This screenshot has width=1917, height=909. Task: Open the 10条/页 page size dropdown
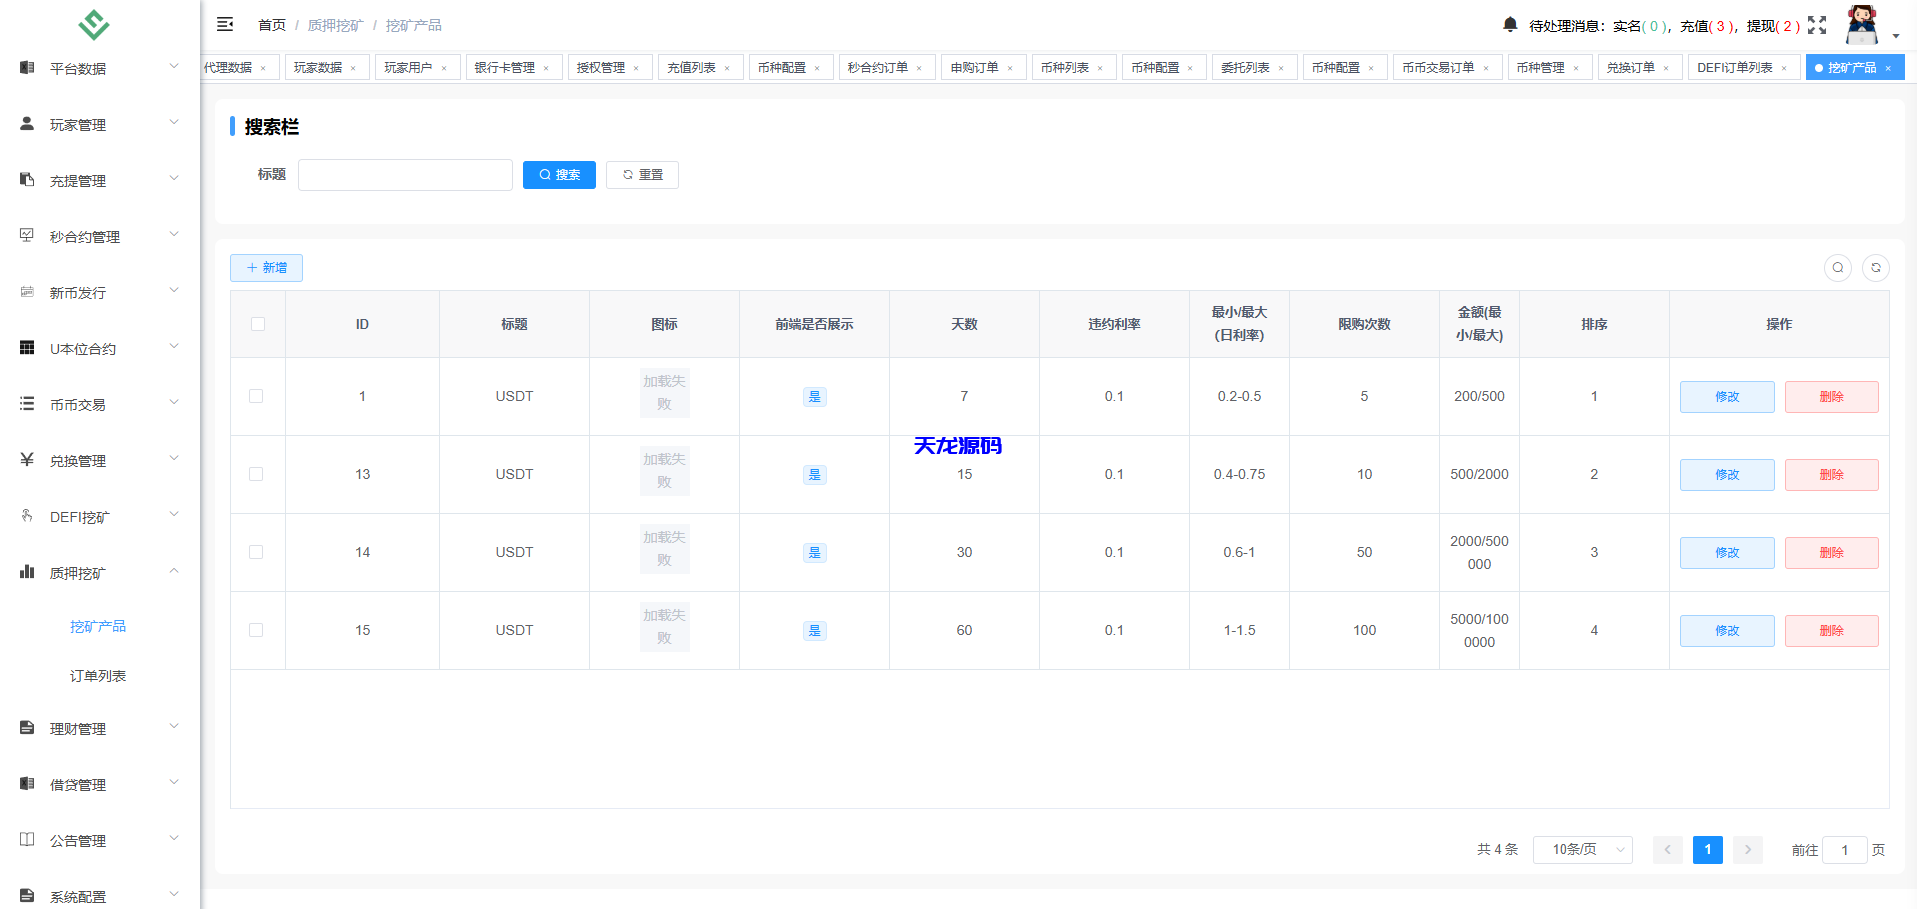coord(1582,849)
